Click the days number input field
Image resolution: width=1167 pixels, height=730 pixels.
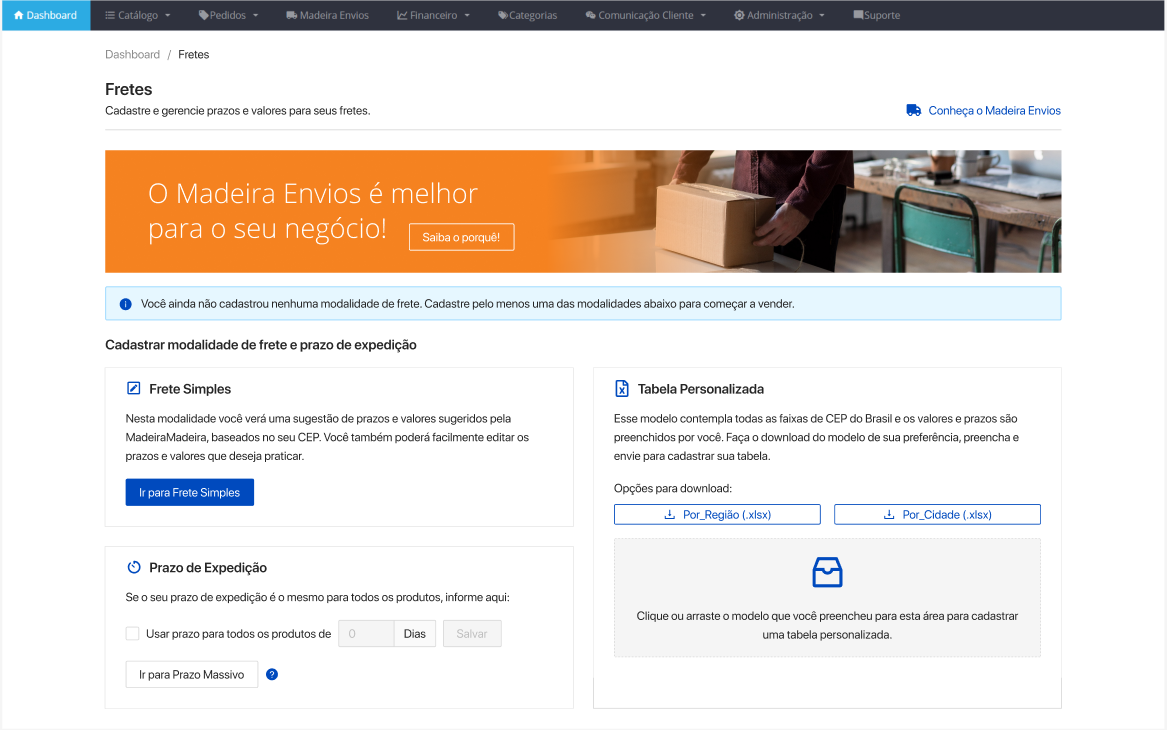pos(366,633)
